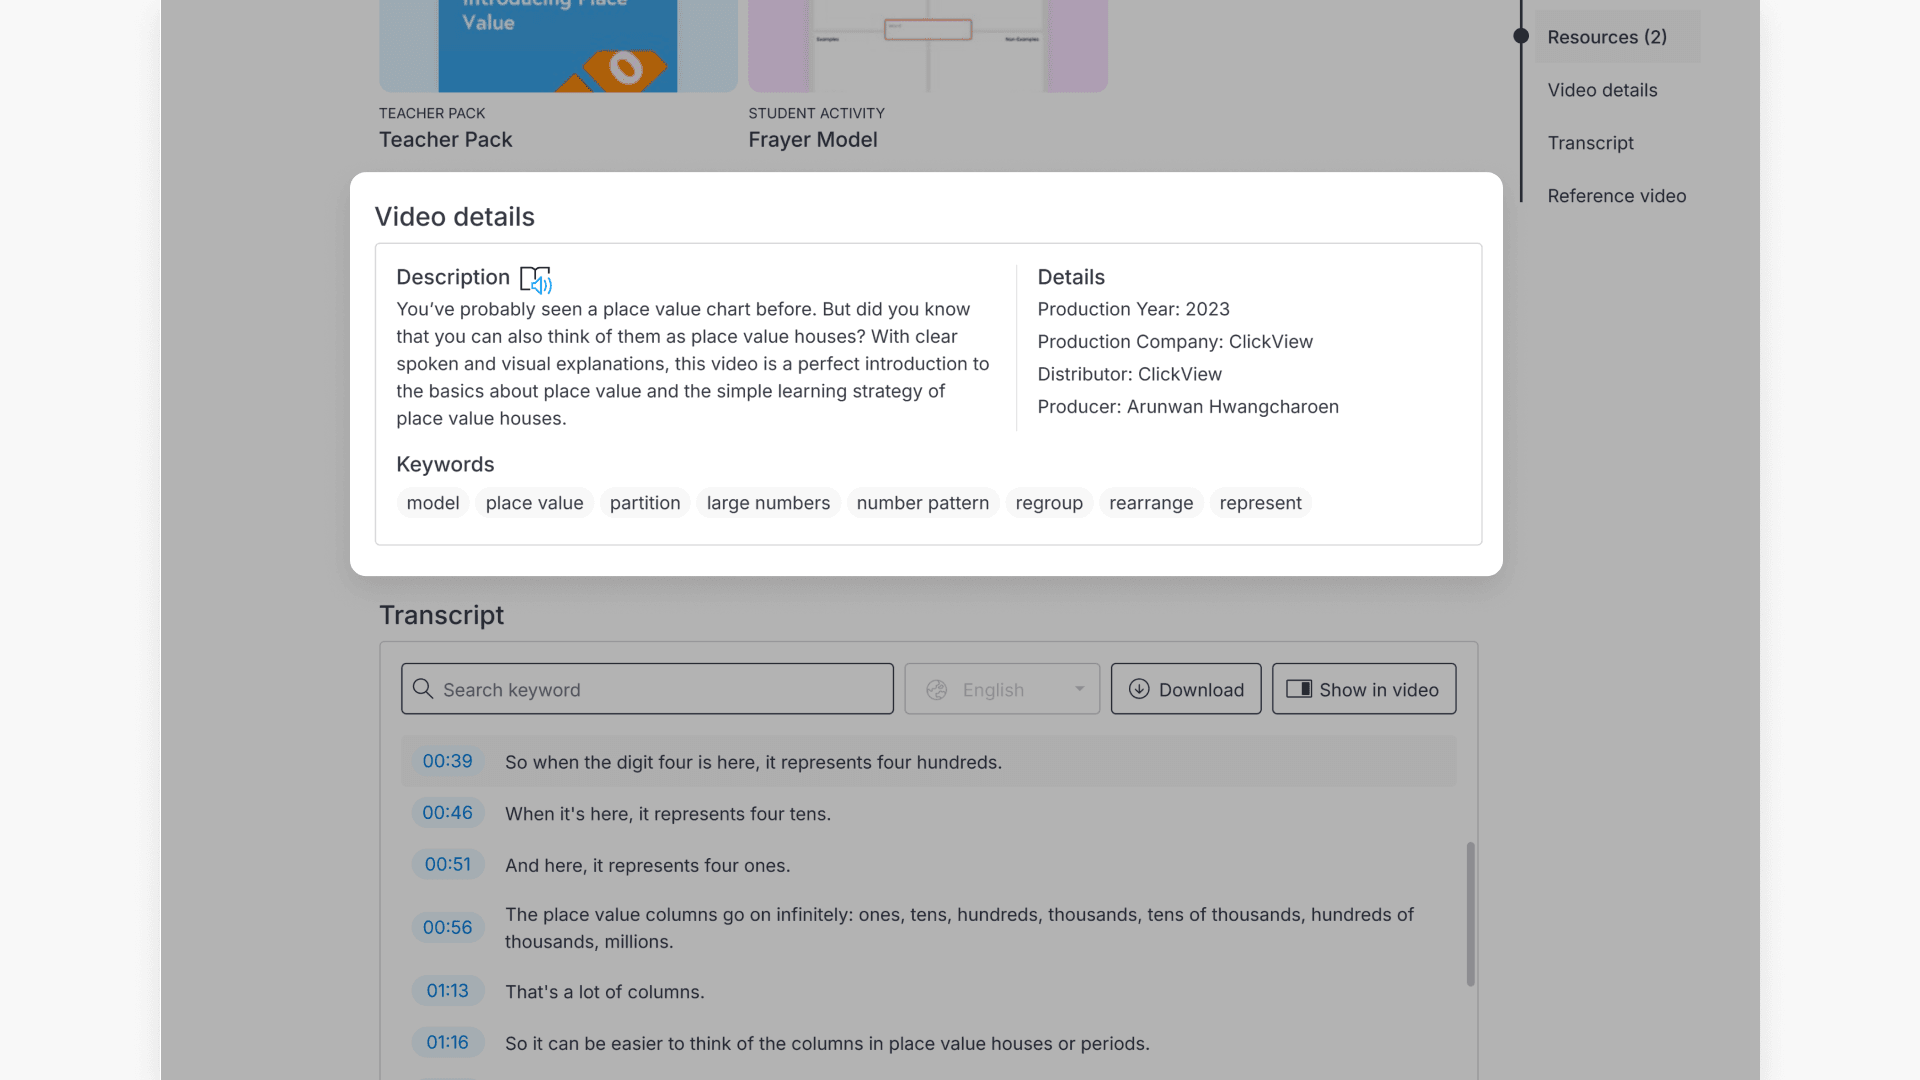Click 'So it can be easier to think' line
Viewport: 1920px width, 1080px height.
pos(827,1044)
